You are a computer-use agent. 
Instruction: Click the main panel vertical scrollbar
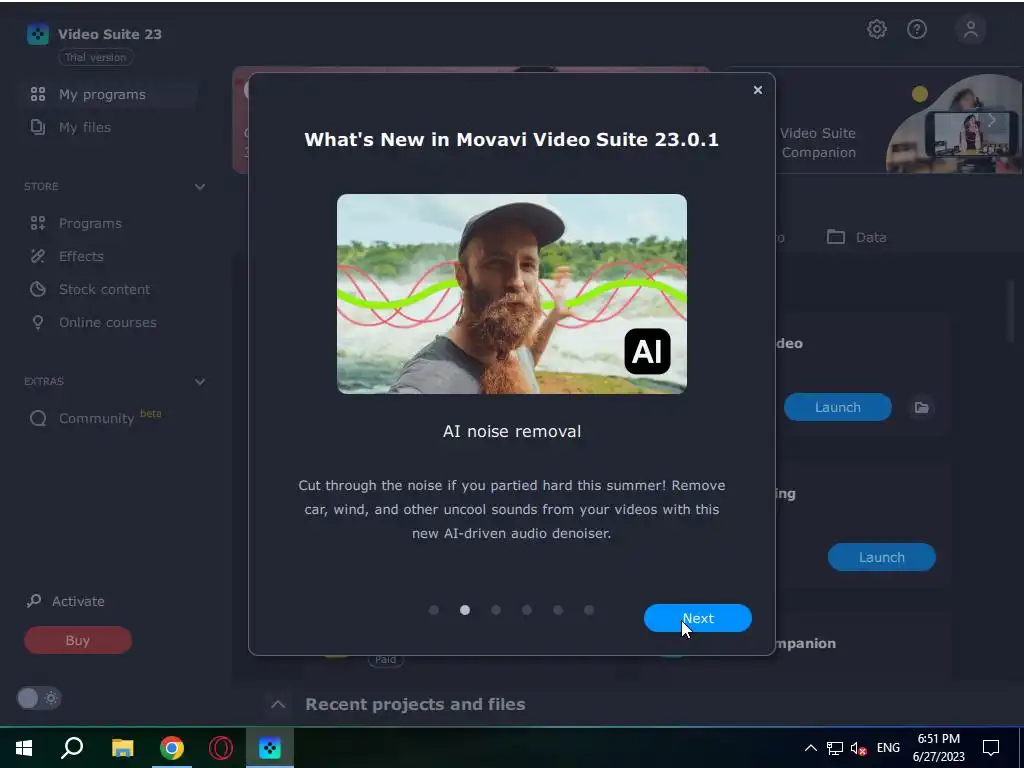coord(1012,312)
